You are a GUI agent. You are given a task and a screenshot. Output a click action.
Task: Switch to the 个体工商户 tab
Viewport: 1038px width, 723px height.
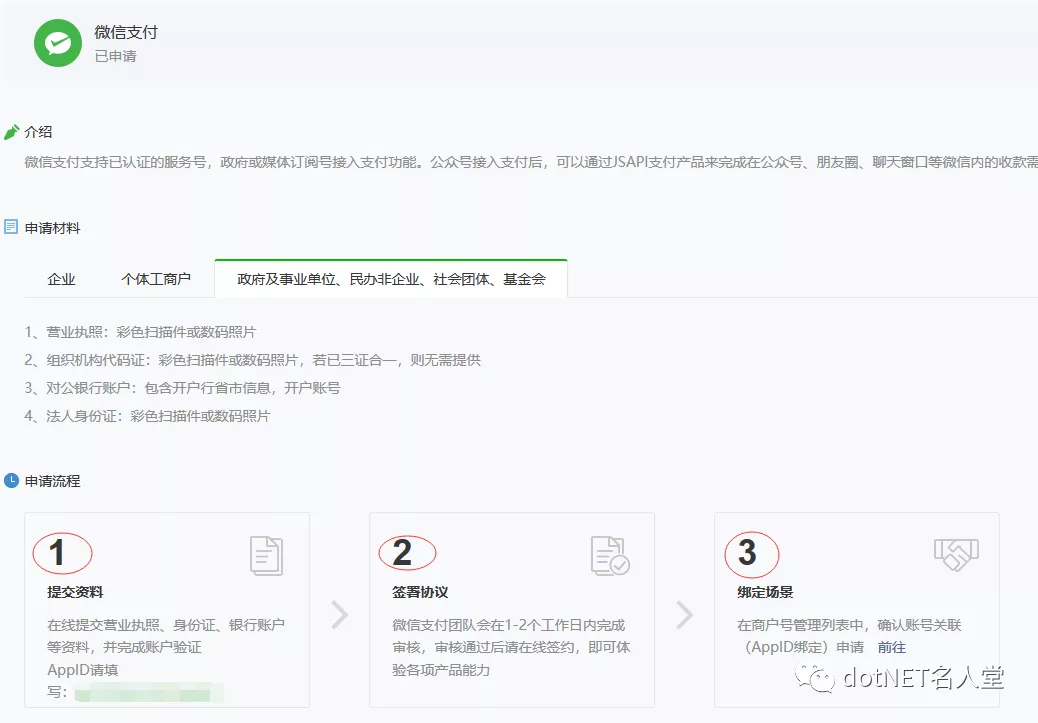pos(156,279)
